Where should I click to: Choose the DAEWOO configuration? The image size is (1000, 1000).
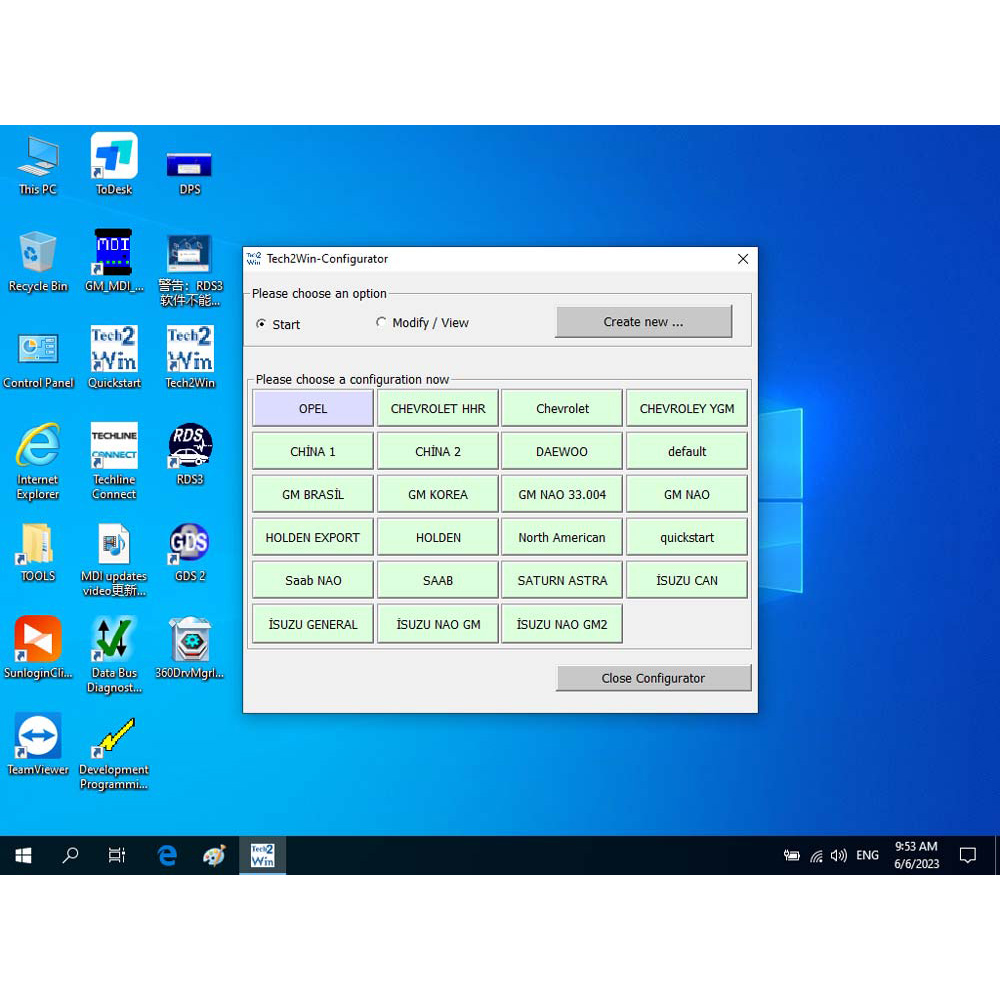[562, 452]
